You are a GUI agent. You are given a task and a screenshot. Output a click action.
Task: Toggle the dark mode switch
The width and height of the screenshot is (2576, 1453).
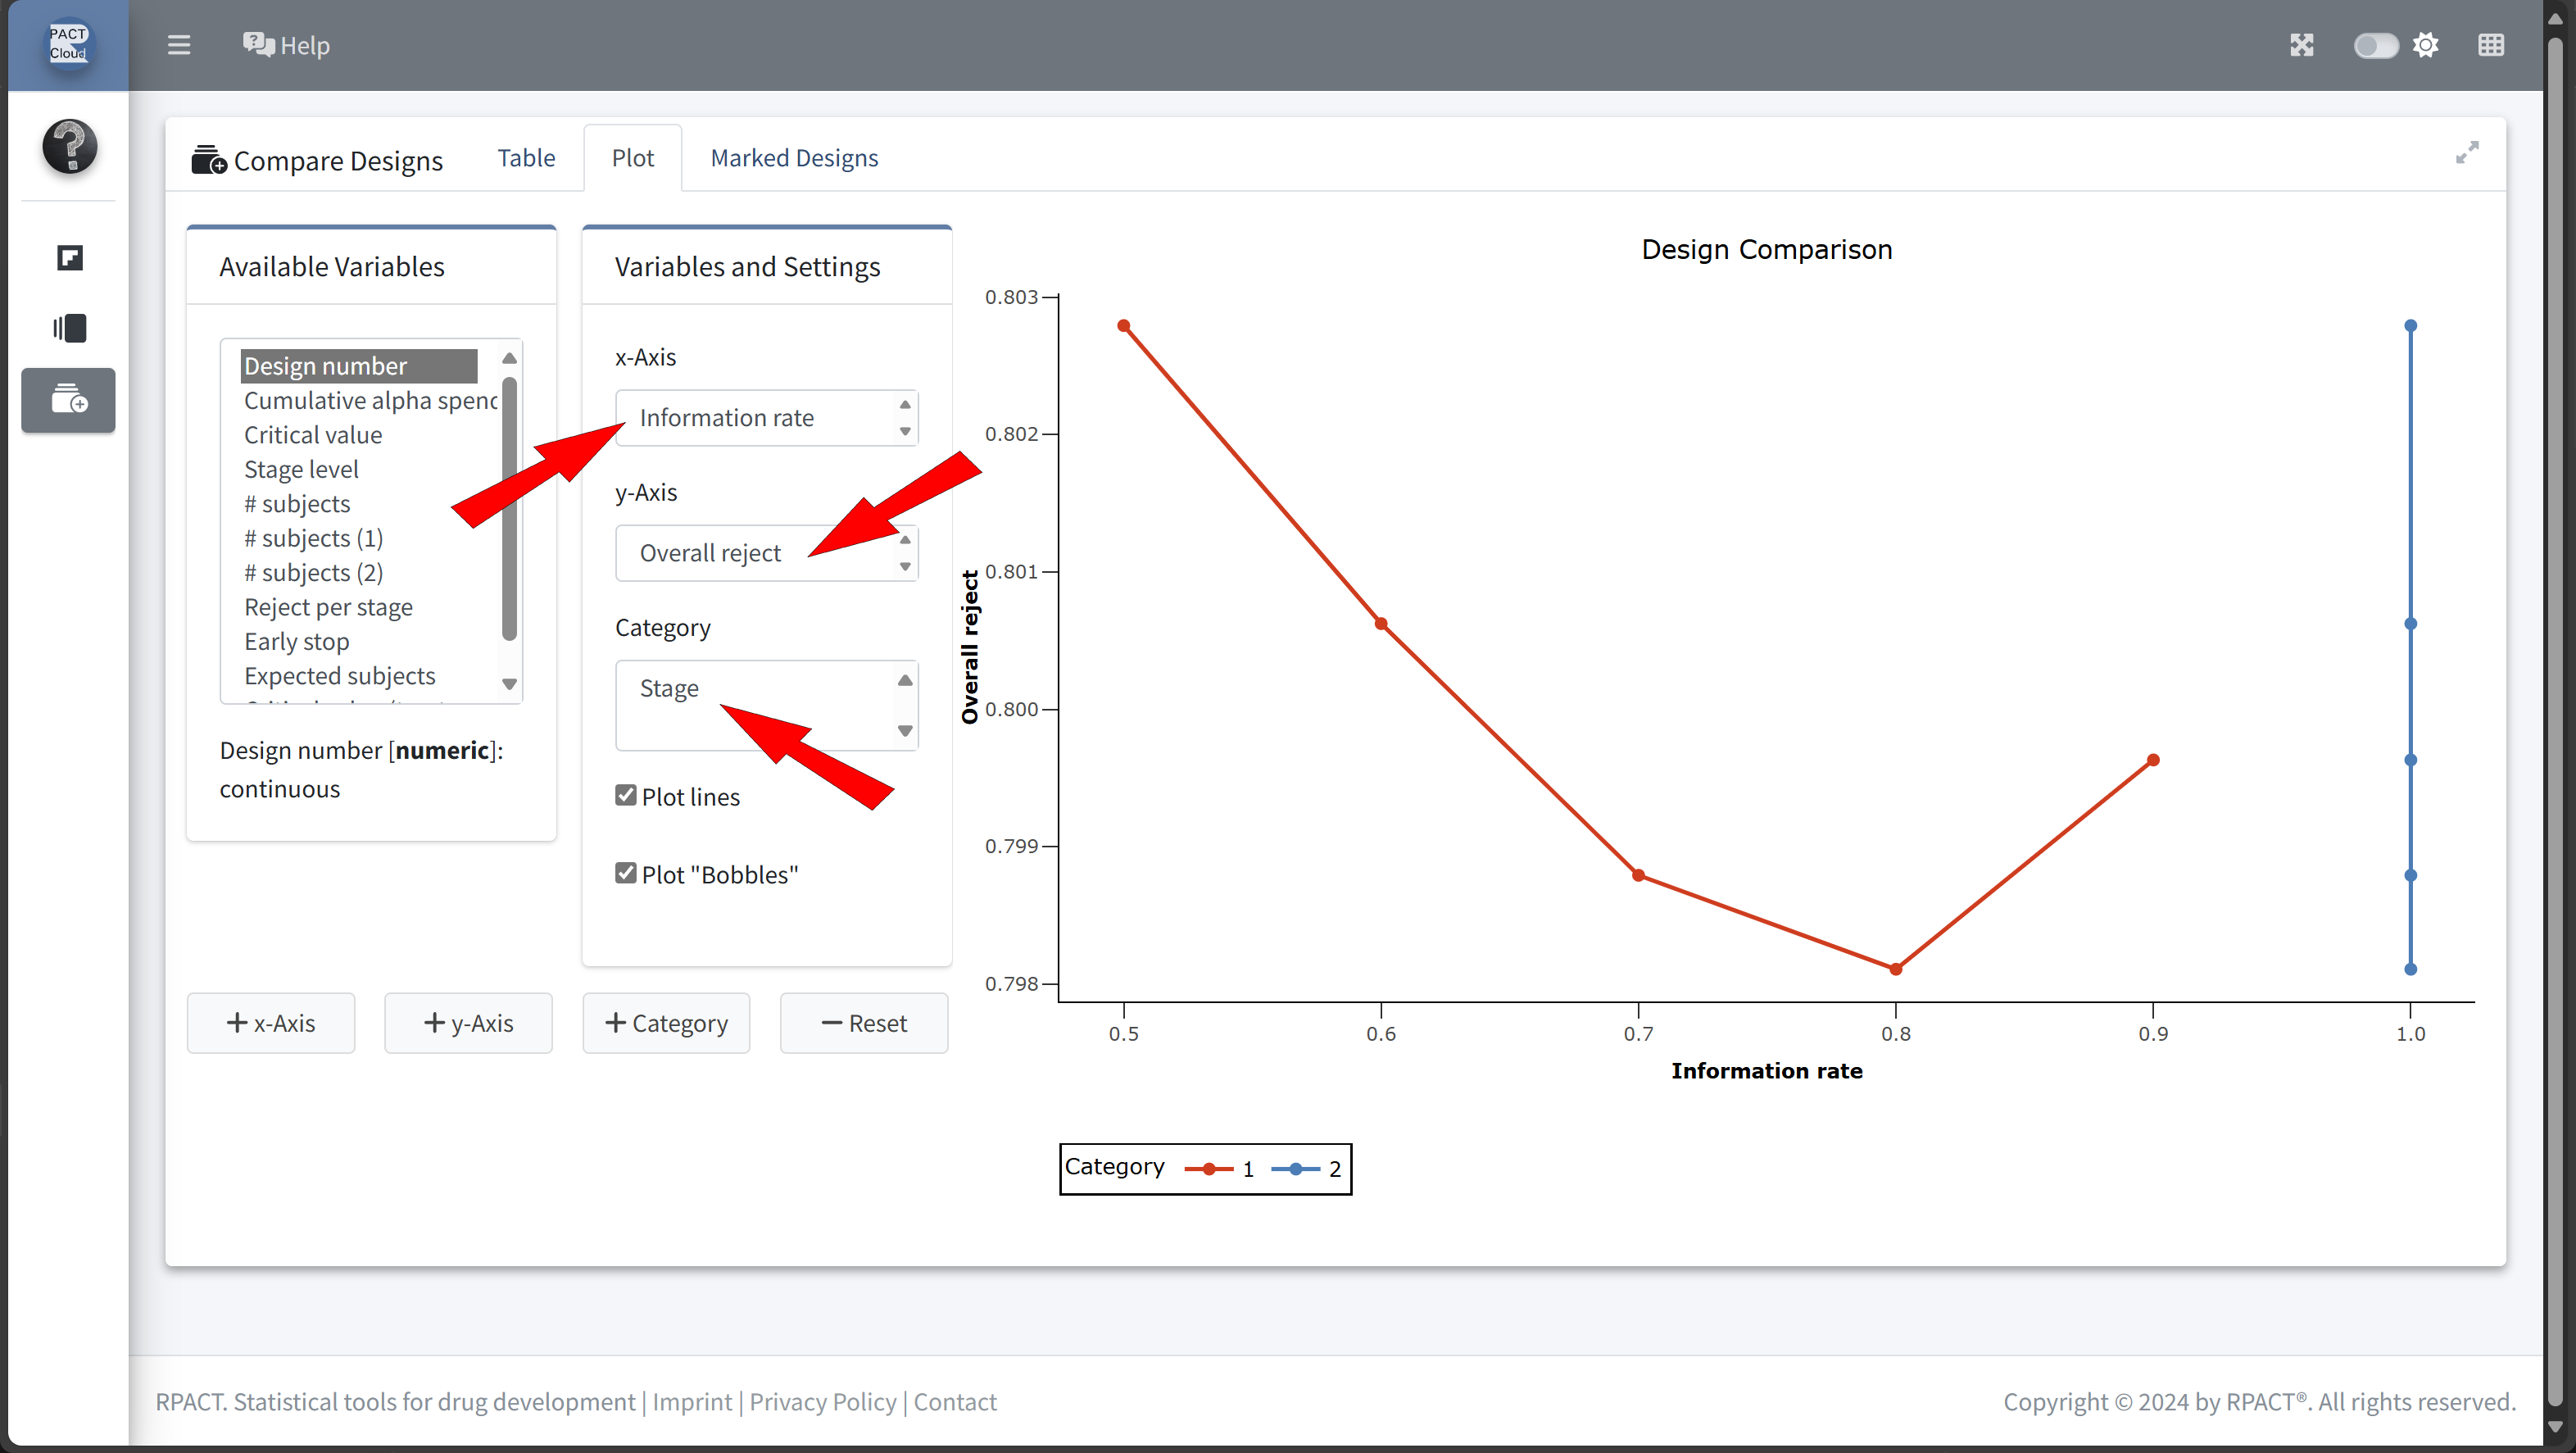coord(2375,46)
